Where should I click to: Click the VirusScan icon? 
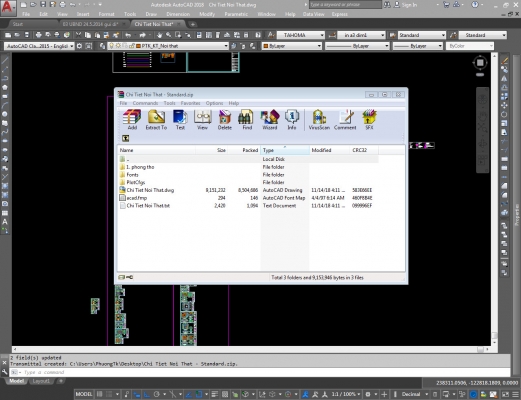(x=319, y=119)
